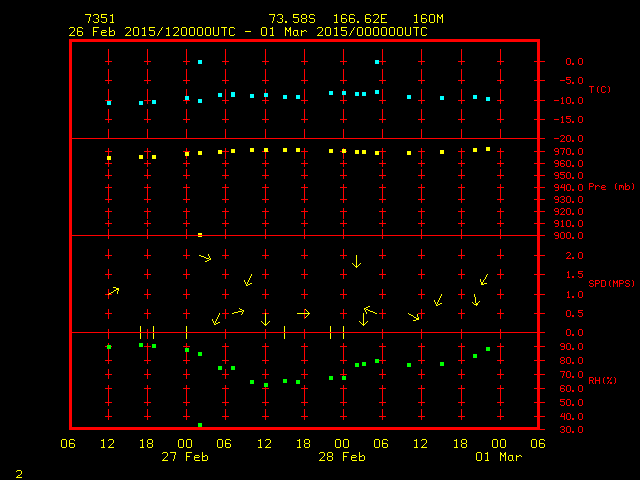Click the station ID 7351 text
The height and width of the screenshot is (480, 640).
pos(100,19)
